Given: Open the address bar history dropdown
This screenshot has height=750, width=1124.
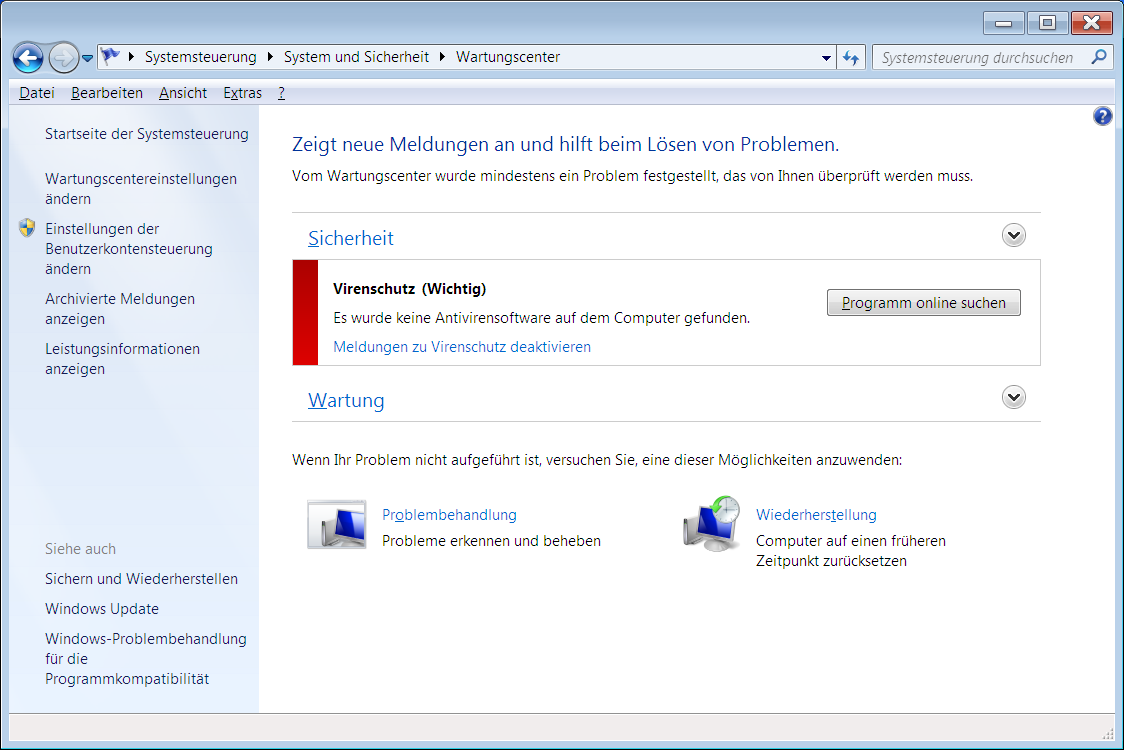Looking at the screenshot, I should (x=826, y=57).
